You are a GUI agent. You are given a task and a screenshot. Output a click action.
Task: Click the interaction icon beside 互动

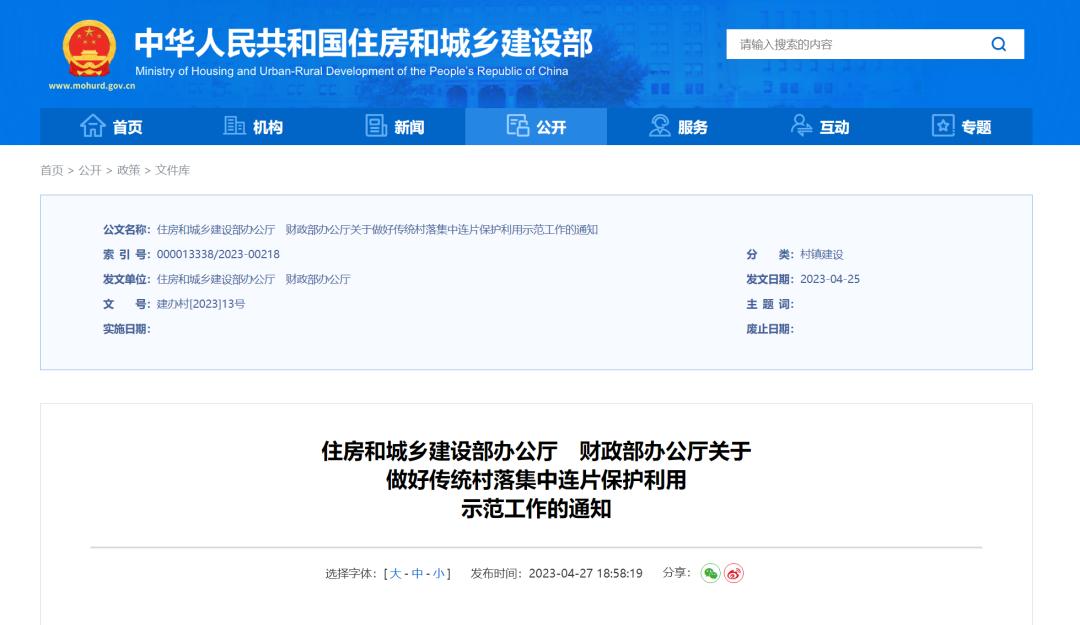pos(801,125)
